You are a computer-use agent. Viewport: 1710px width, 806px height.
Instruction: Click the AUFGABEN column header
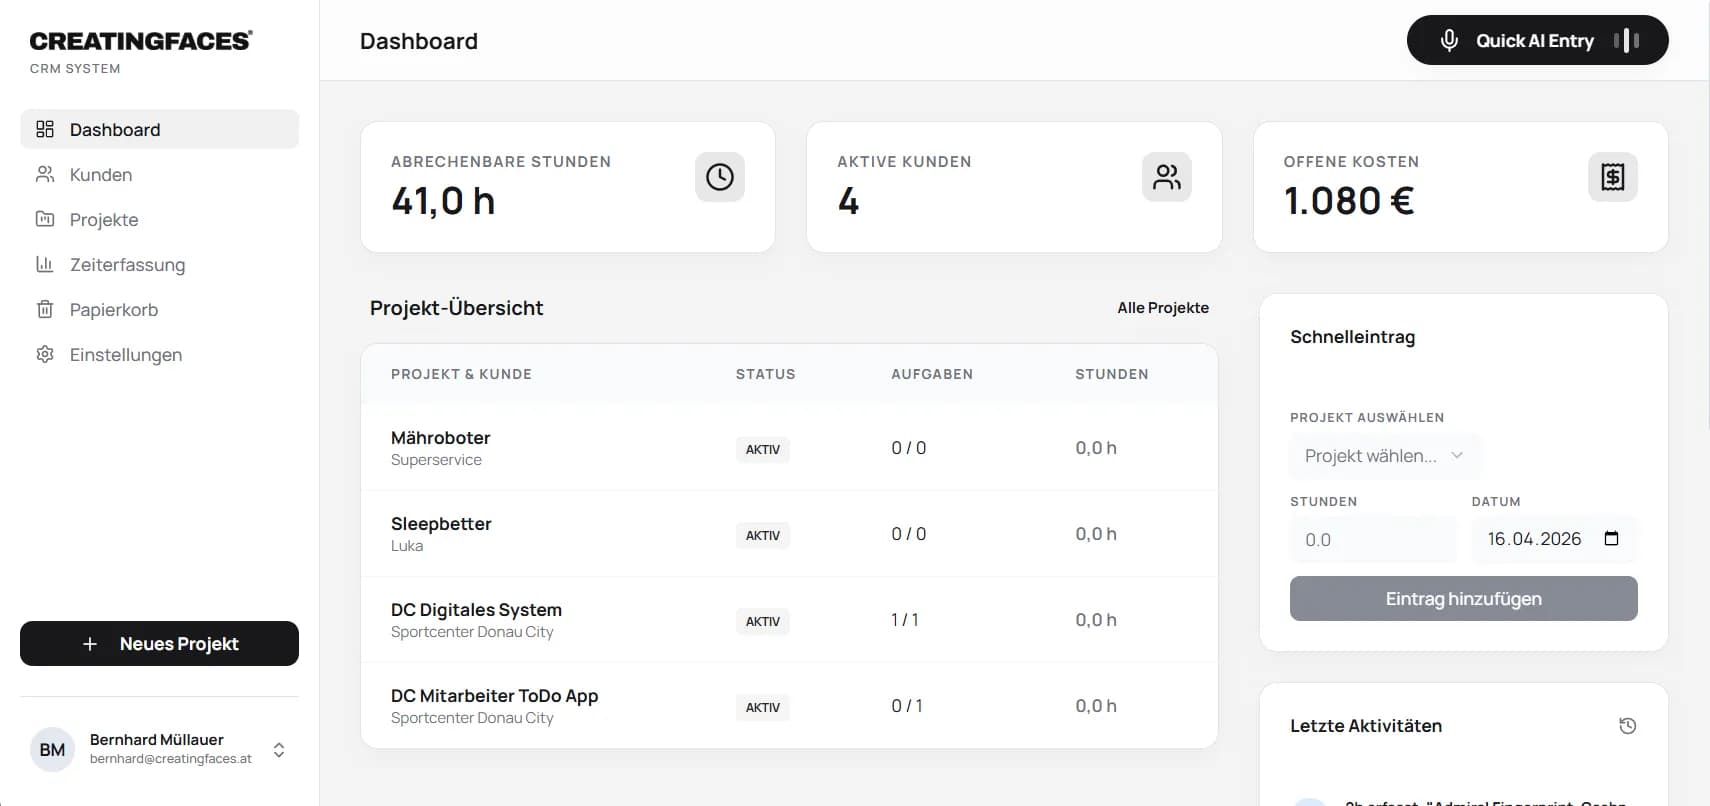click(x=932, y=374)
